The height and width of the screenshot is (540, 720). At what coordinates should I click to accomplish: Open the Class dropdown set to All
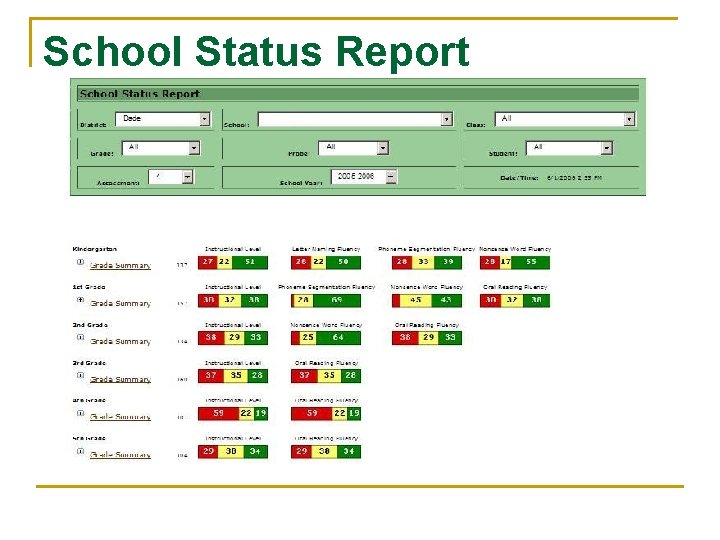565,119
